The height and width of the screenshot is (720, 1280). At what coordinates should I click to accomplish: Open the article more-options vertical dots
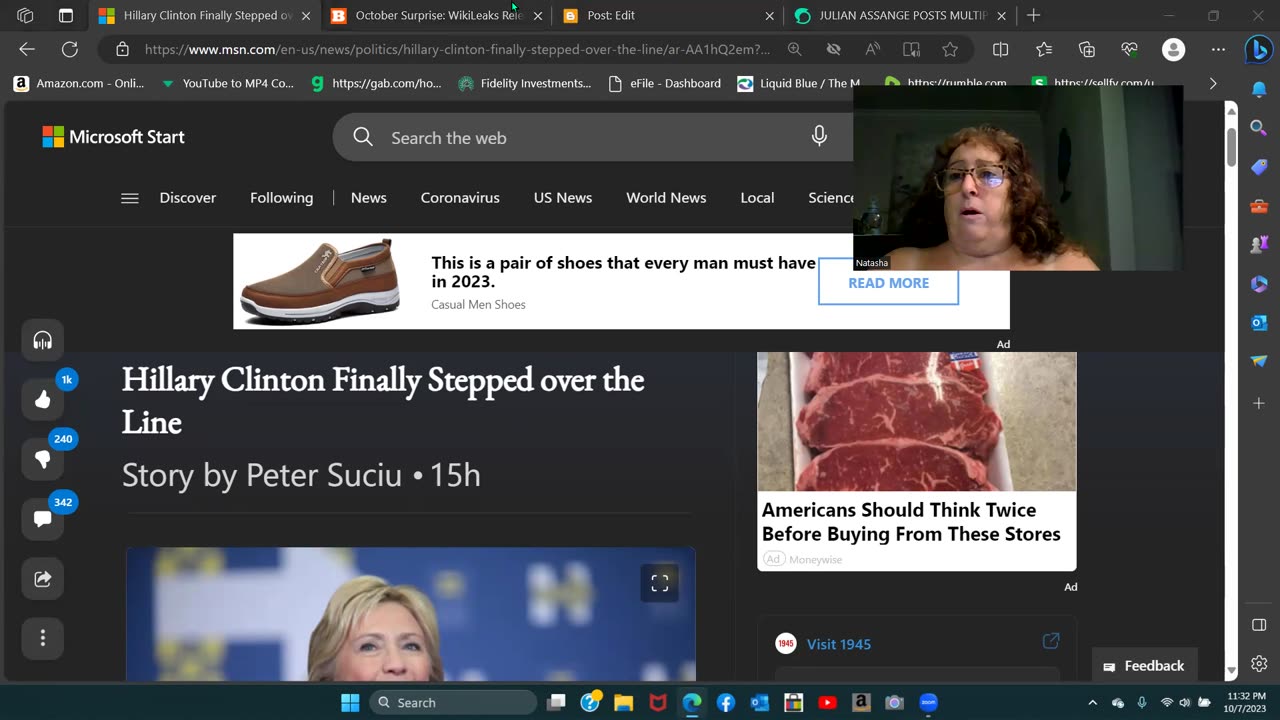coord(42,637)
